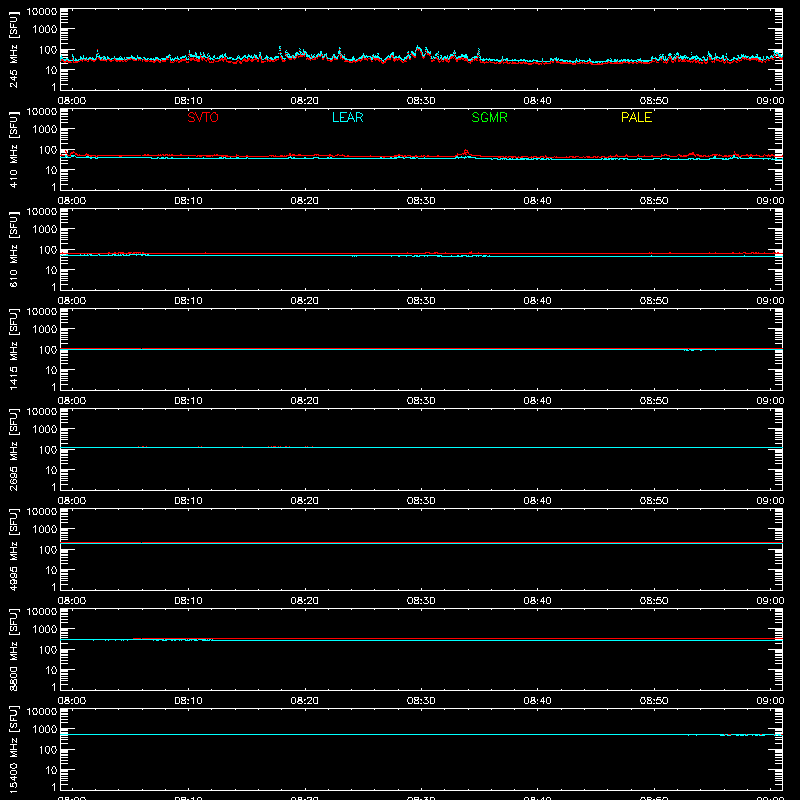Click the 09:00 tick under 8800 MHz plot
Screen dimensions: 800x800
pyautogui.click(x=770, y=701)
